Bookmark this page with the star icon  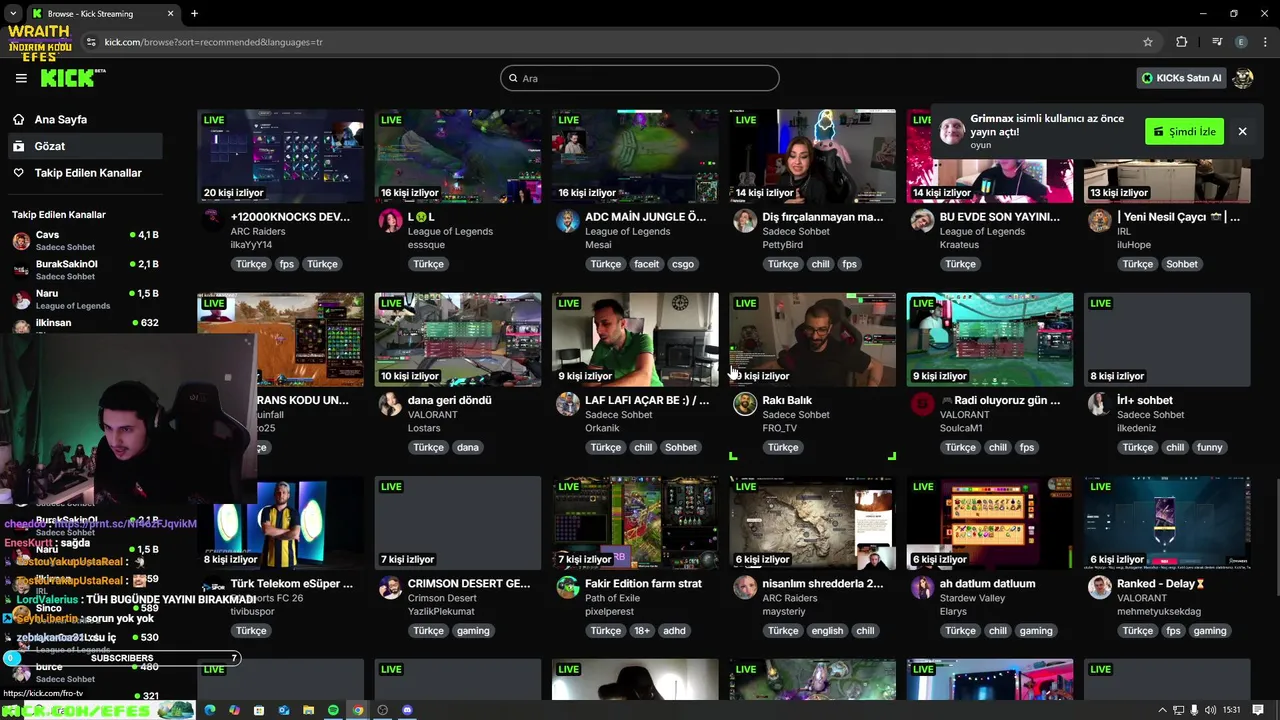1148,42
